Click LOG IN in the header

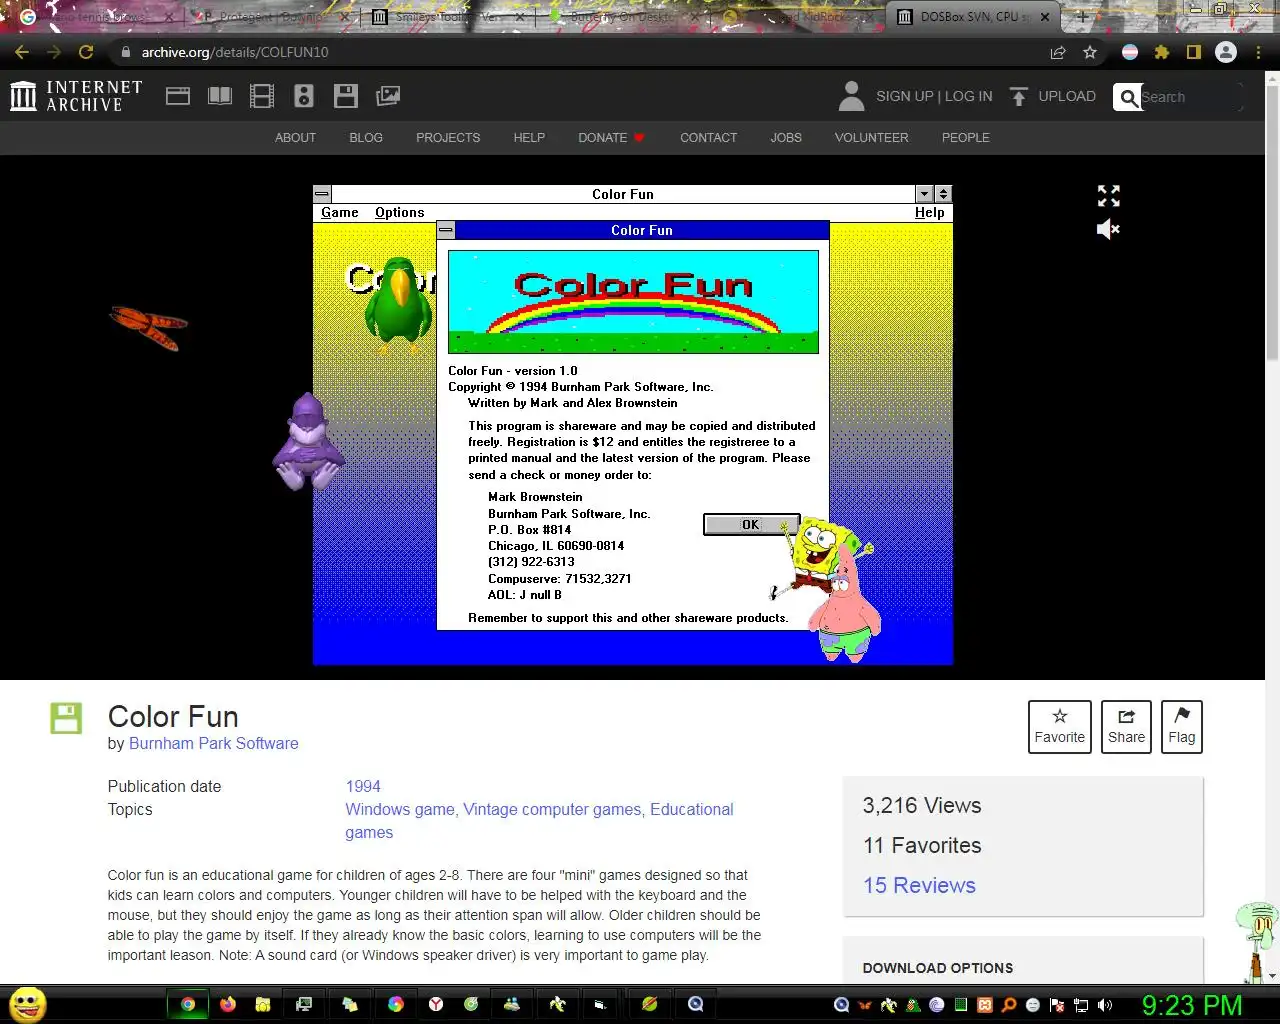point(969,96)
